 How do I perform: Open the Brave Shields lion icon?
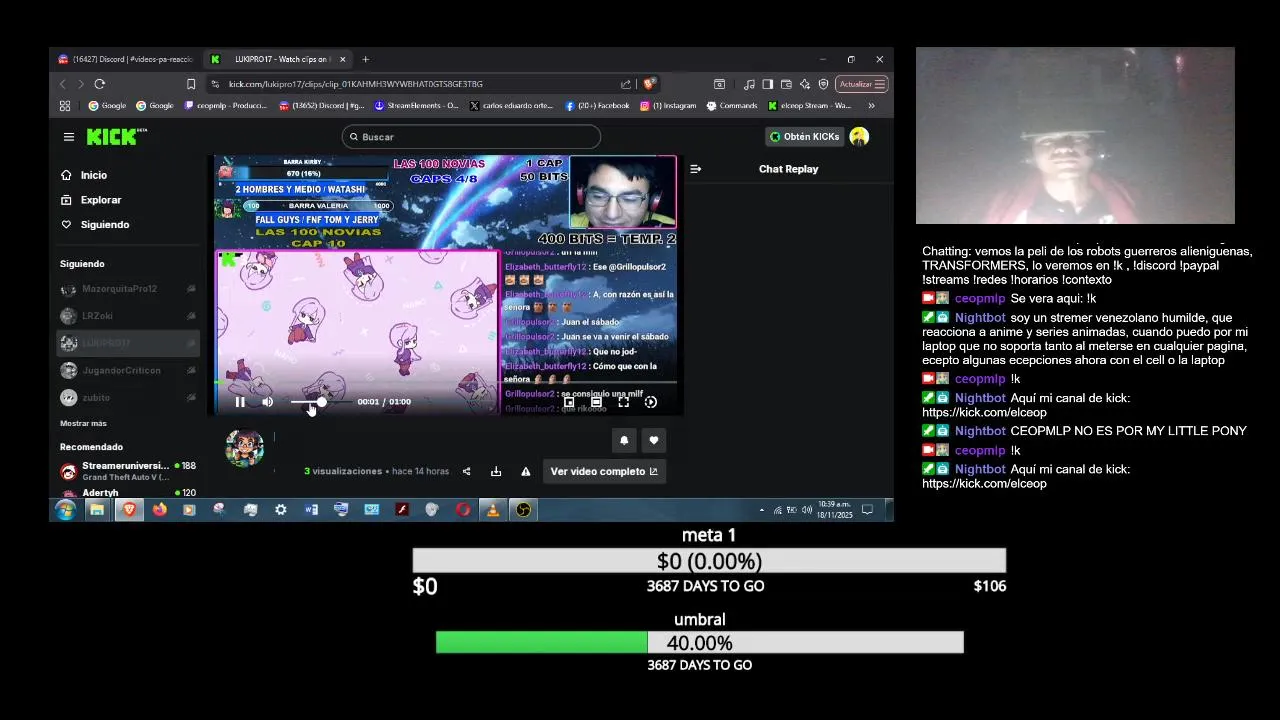[x=648, y=84]
